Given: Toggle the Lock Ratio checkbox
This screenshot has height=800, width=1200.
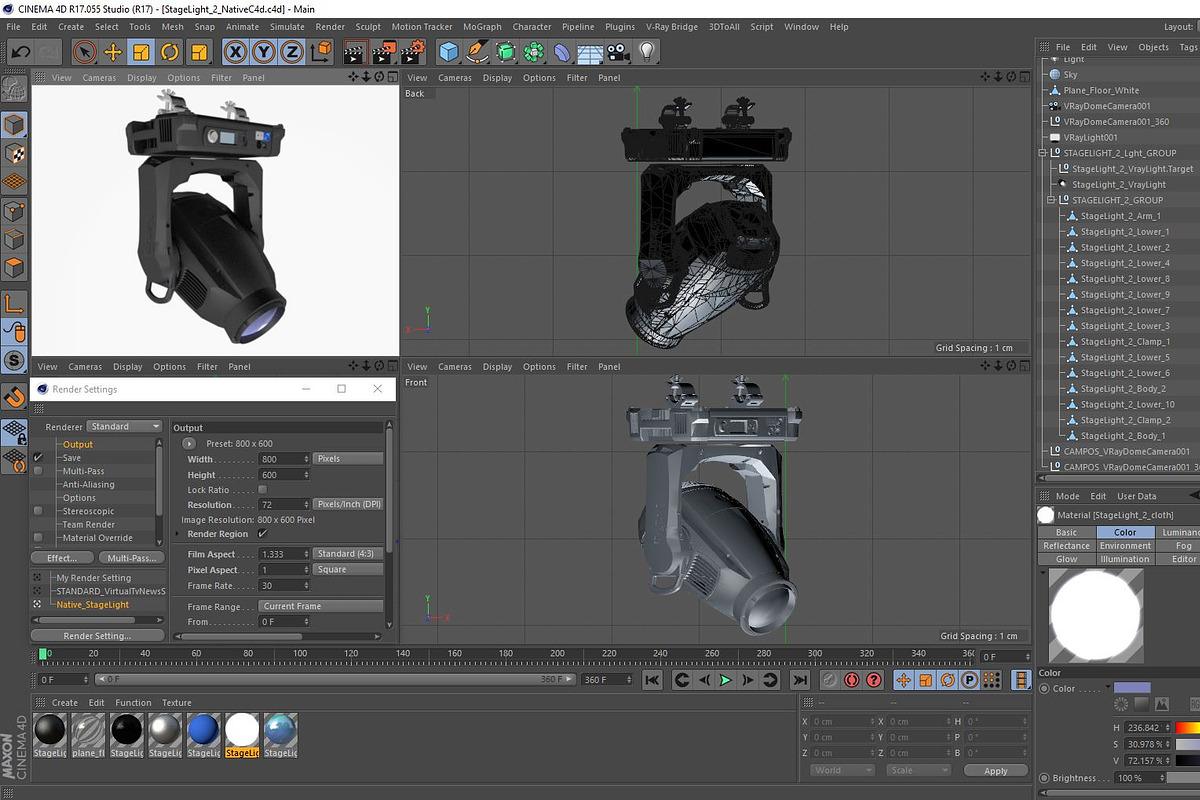Looking at the screenshot, I should point(263,490).
